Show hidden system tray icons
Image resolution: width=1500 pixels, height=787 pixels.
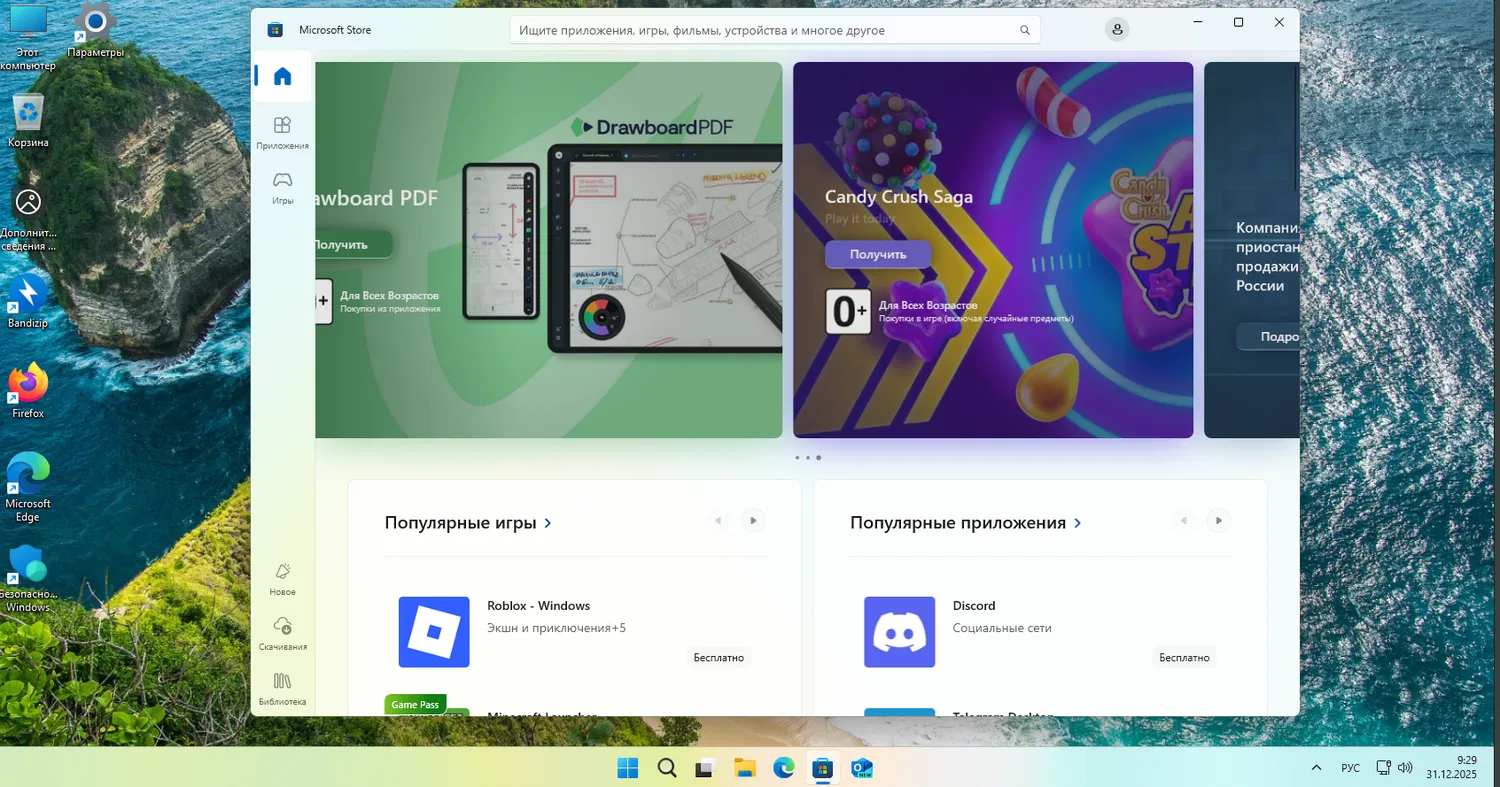tap(1316, 768)
